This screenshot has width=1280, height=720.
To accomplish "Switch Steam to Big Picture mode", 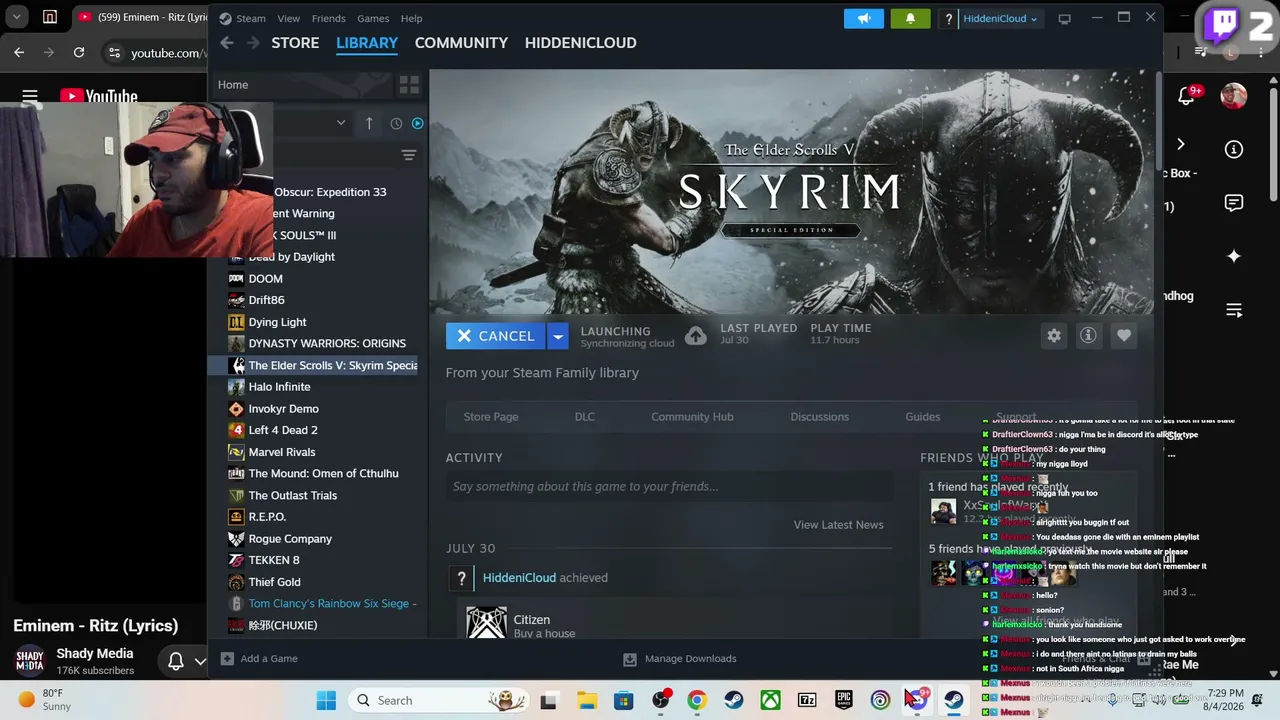I will (1064, 18).
